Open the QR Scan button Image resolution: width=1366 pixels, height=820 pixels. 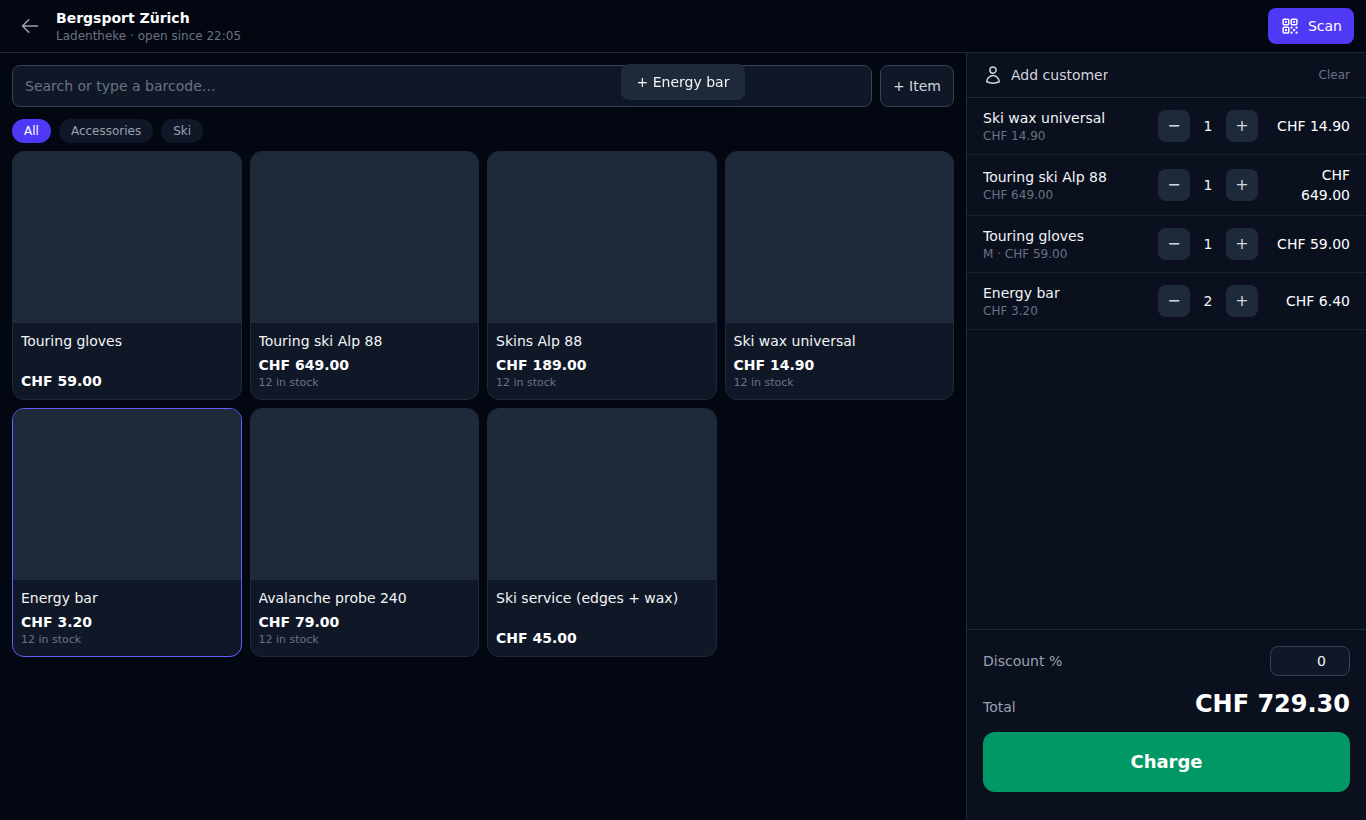(1311, 26)
